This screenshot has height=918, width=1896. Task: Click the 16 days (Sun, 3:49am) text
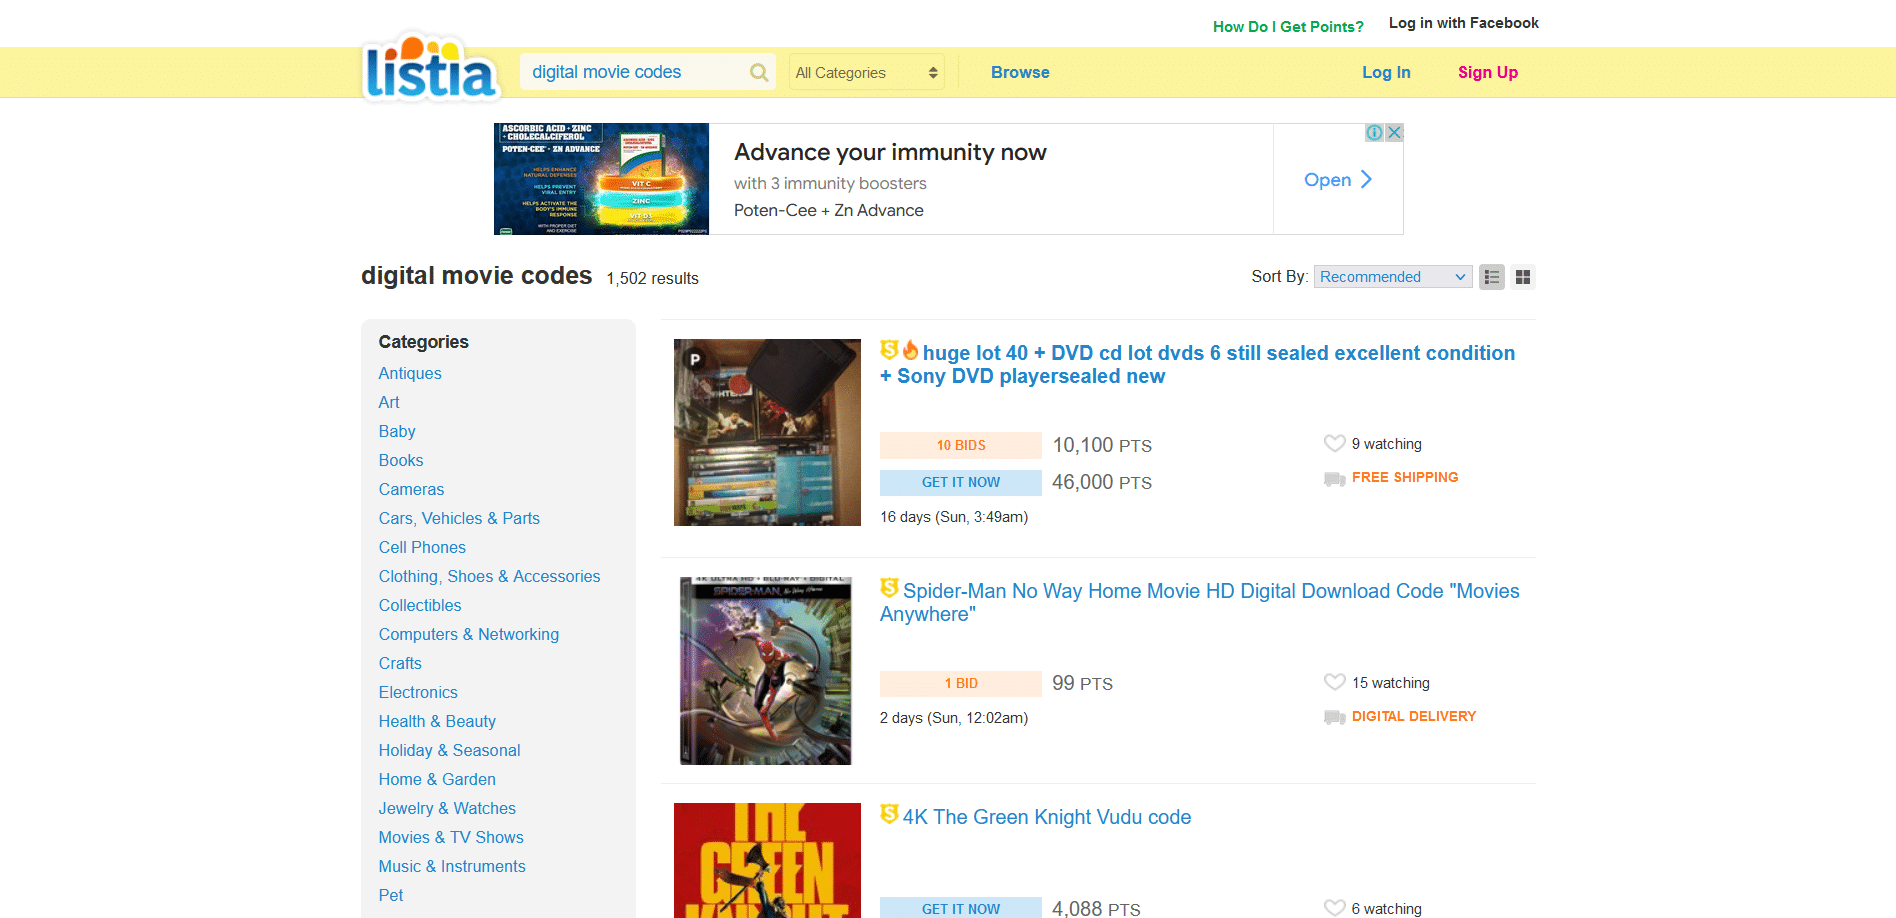954,517
